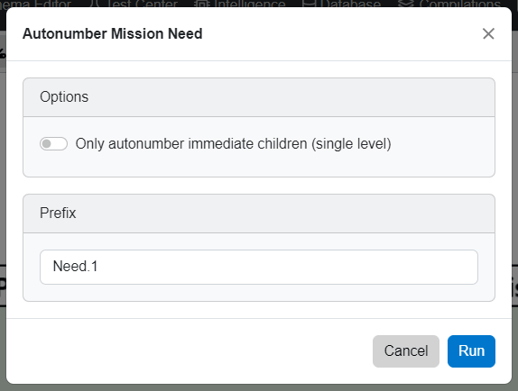Click the Test Center flask icon
This screenshot has width=518, height=391.
tap(94, 3)
